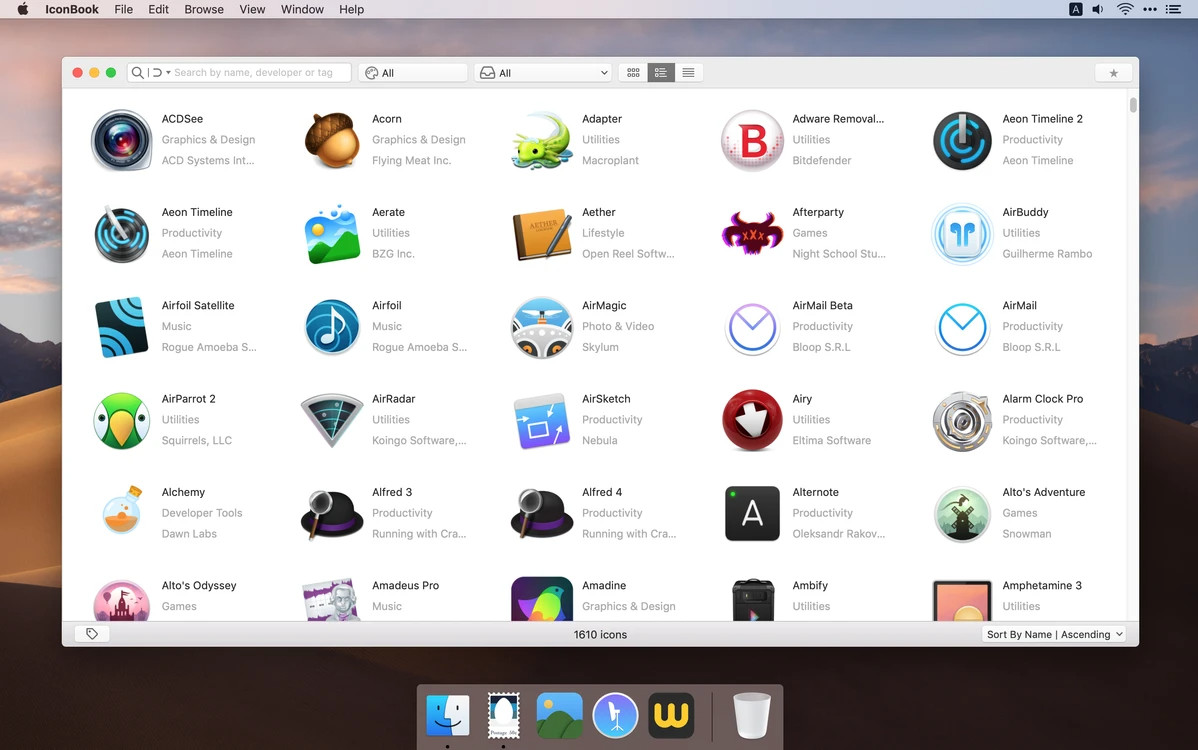Toggle the favorites star button
1198x750 pixels.
1113,73
